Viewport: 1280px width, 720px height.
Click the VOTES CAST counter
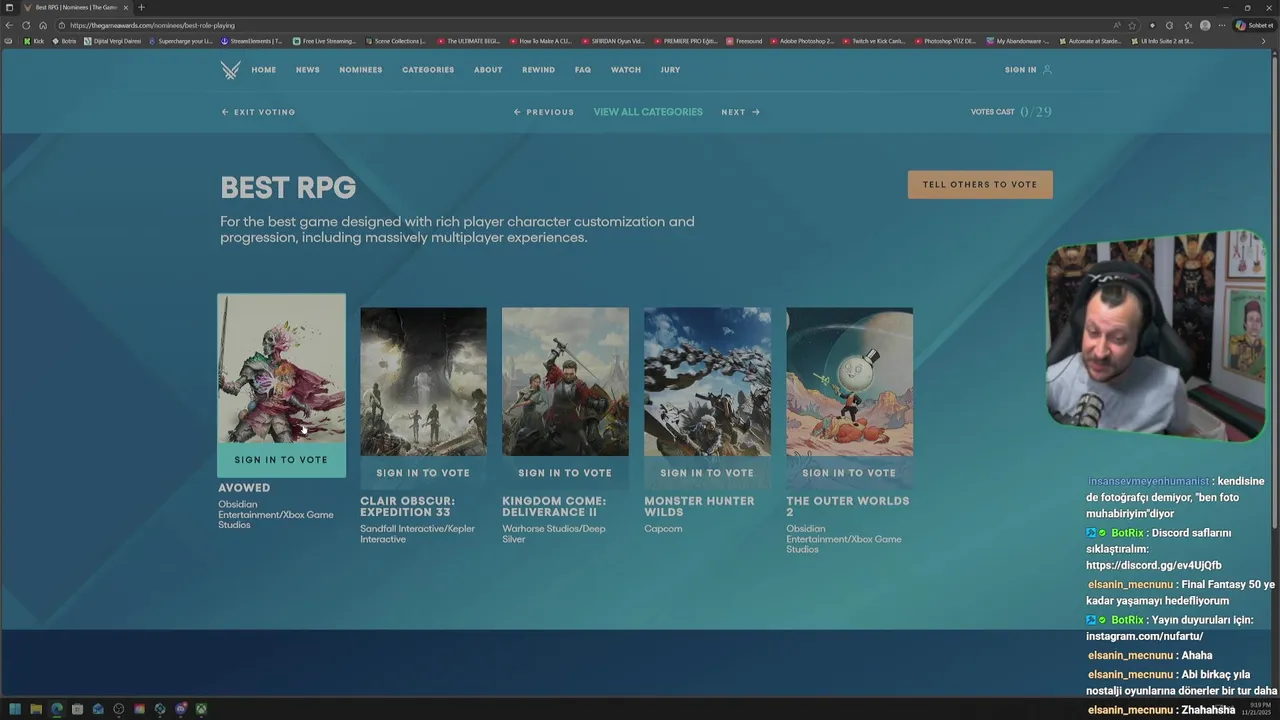(x=1011, y=112)
